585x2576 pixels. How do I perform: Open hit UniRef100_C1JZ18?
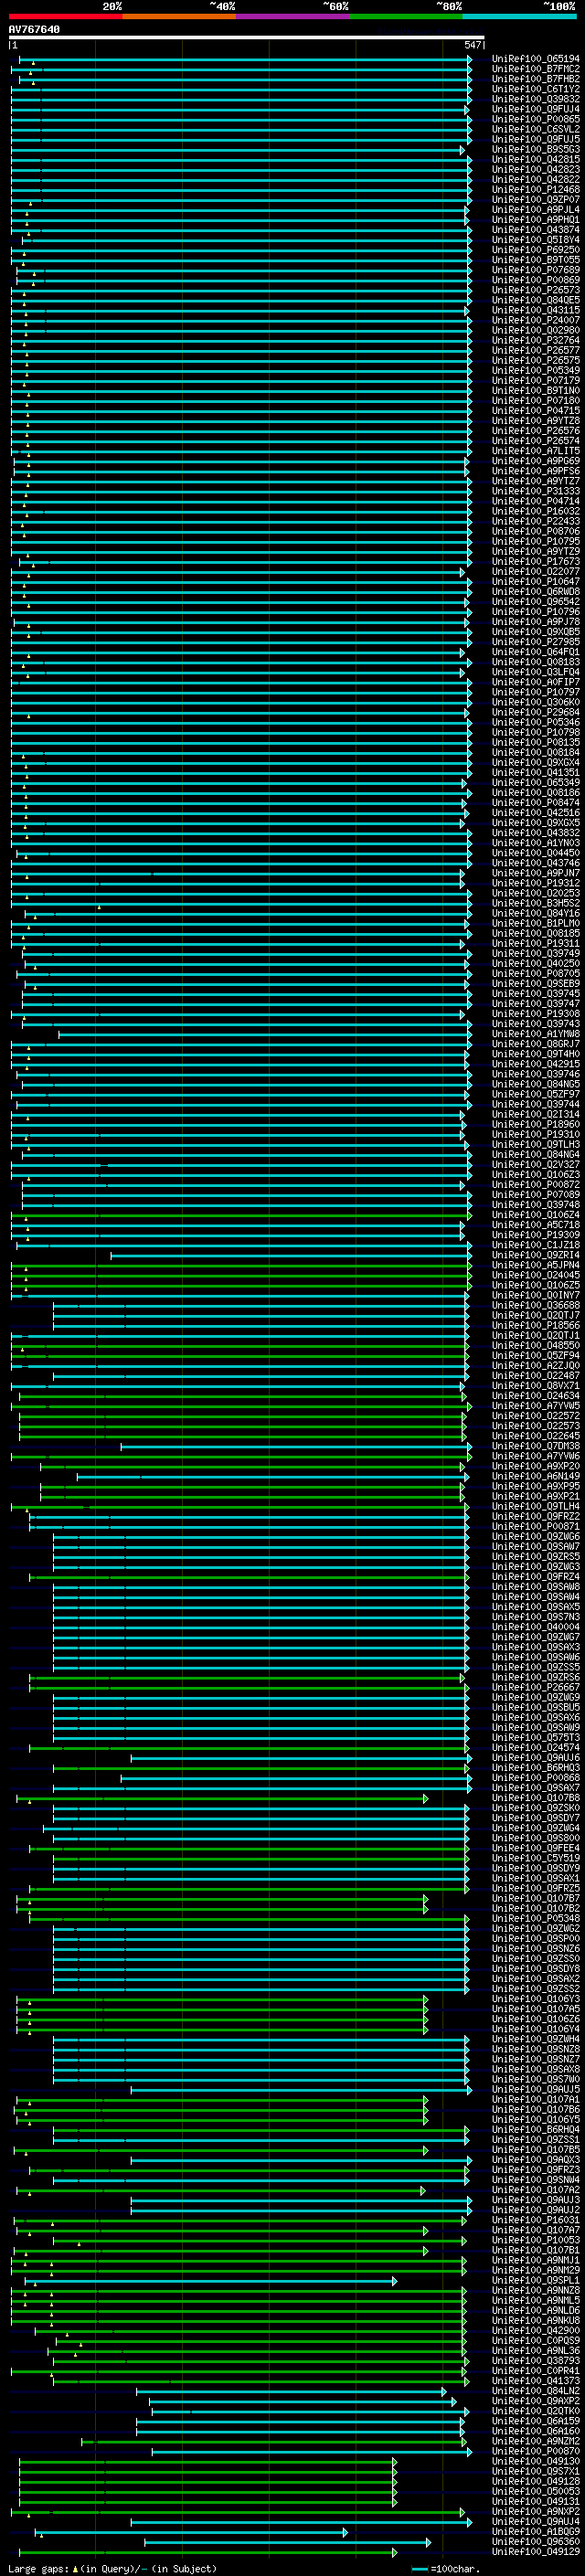536,1245
